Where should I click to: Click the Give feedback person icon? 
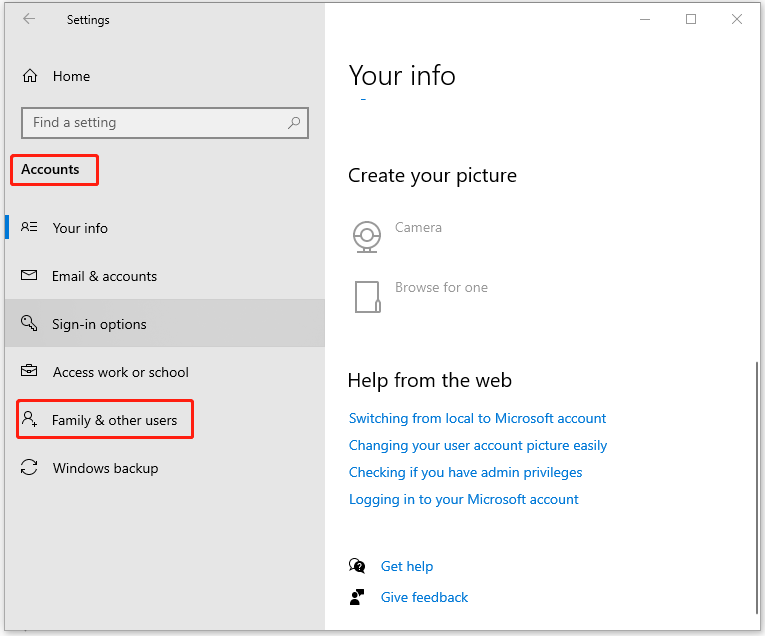click(357, 597)
